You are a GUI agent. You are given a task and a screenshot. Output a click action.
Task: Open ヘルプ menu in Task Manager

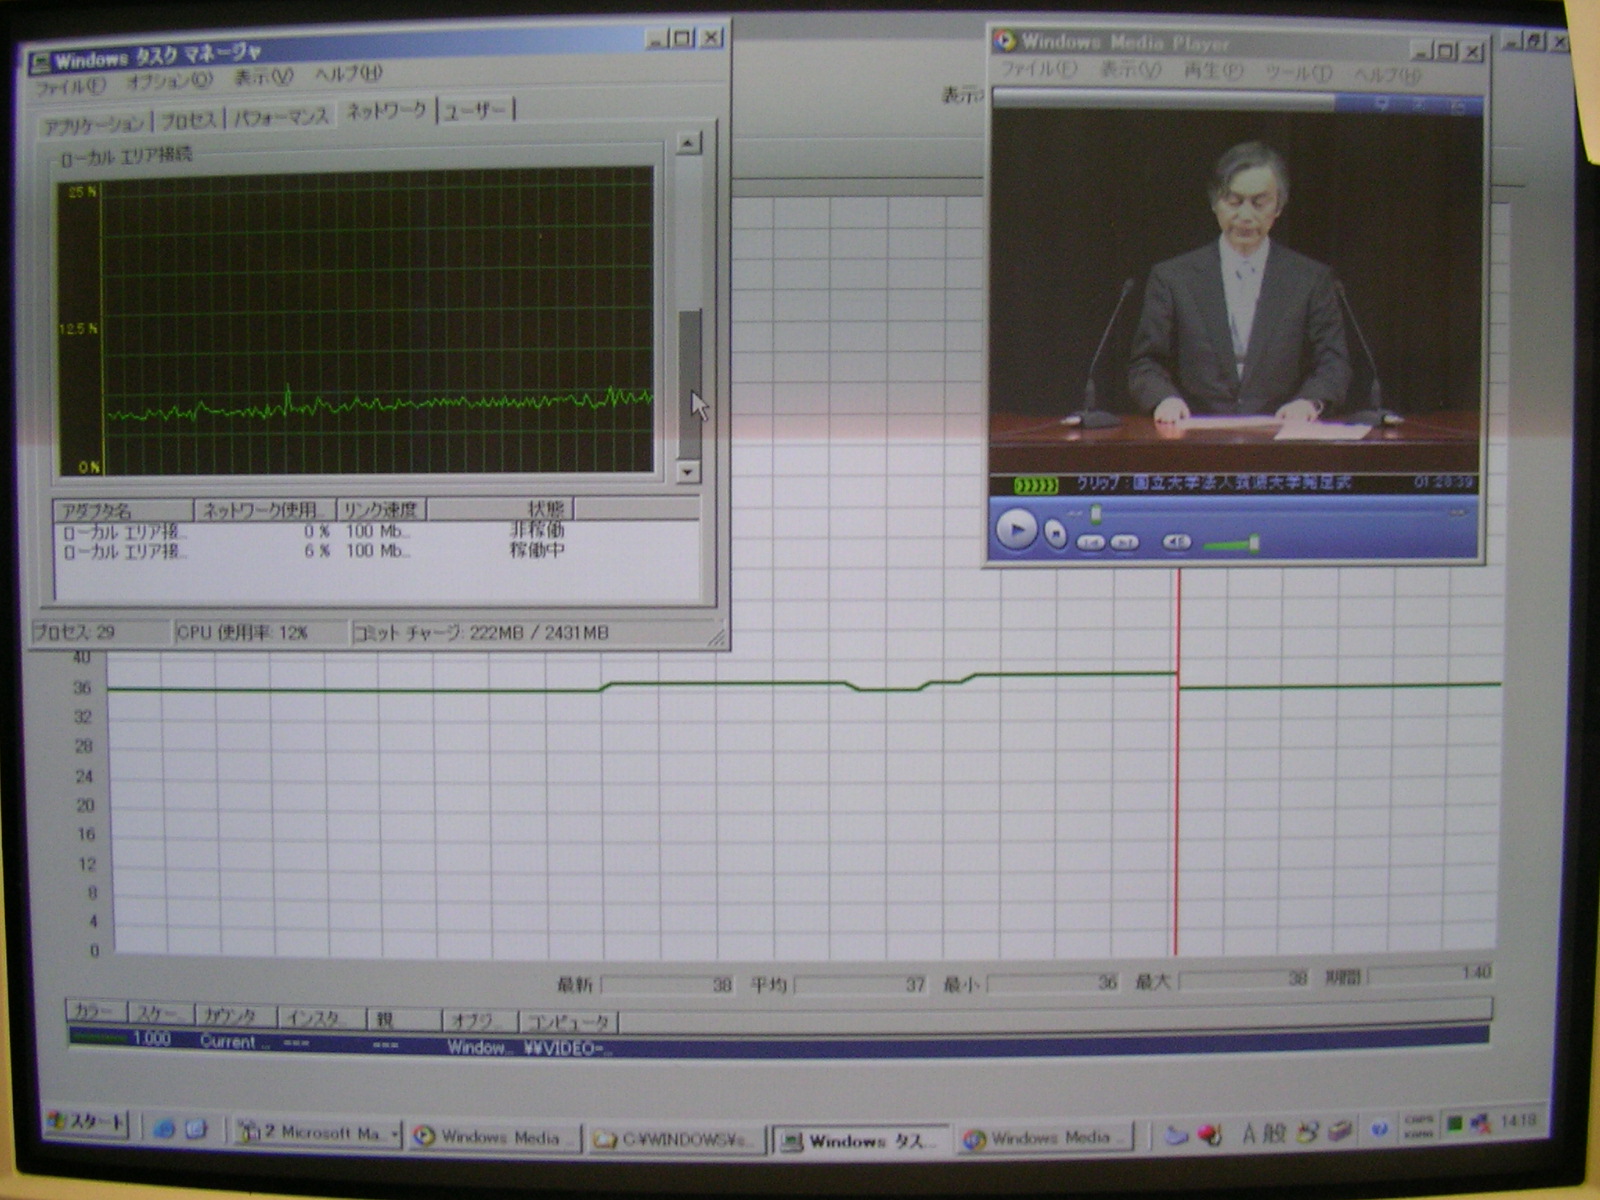348,73
